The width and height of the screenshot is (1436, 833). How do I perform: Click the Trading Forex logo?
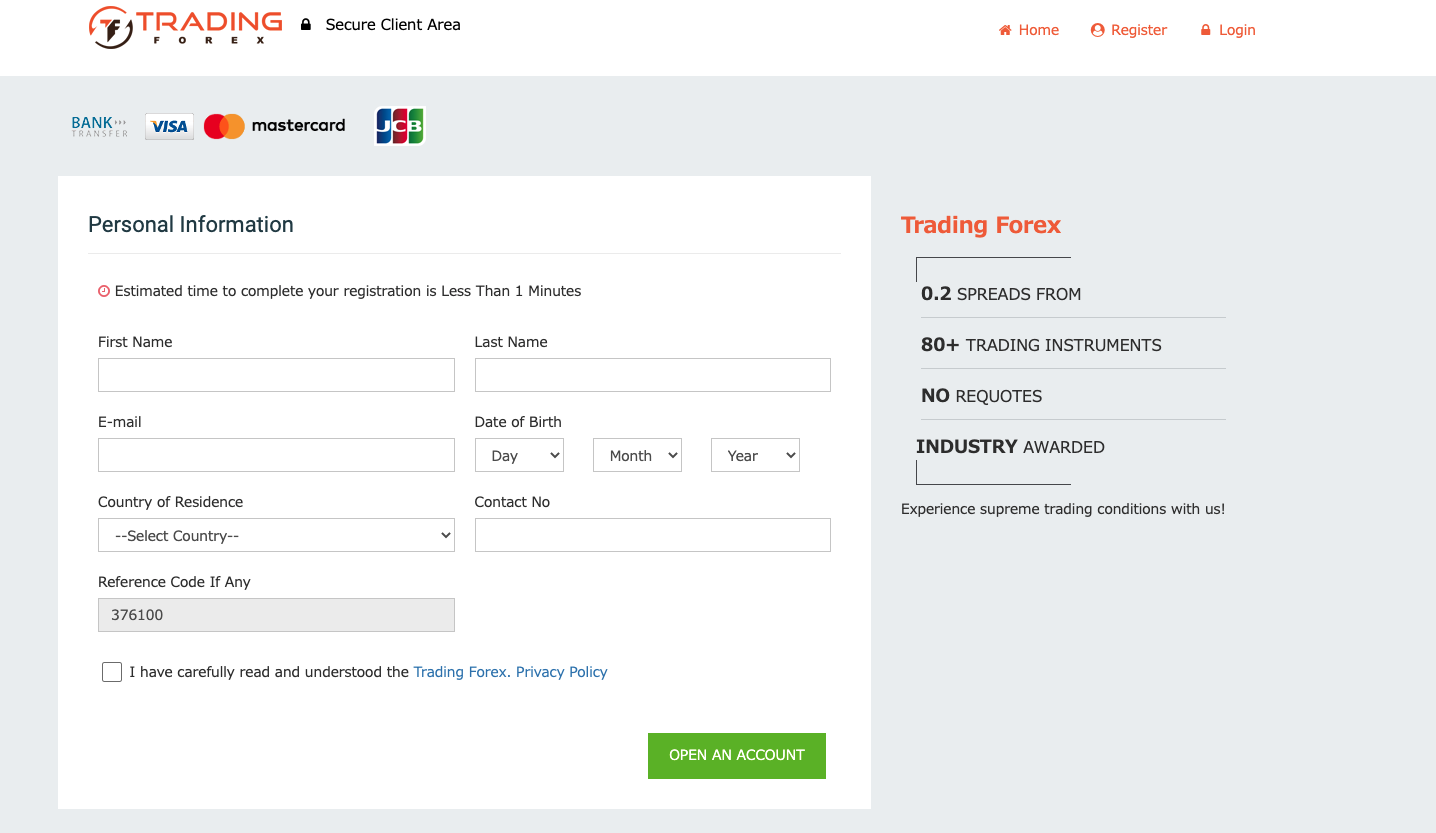tap(185, 27)
